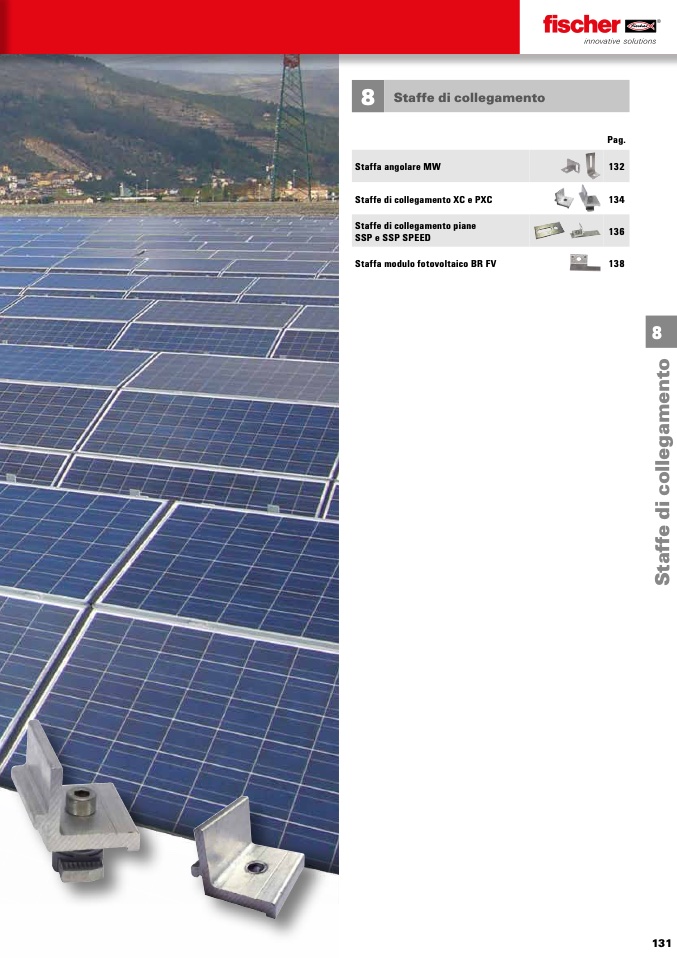Select the side chapter 8 tab
Image resolution: width=677 pixels, height=958 pixels.
pos(657,332)
